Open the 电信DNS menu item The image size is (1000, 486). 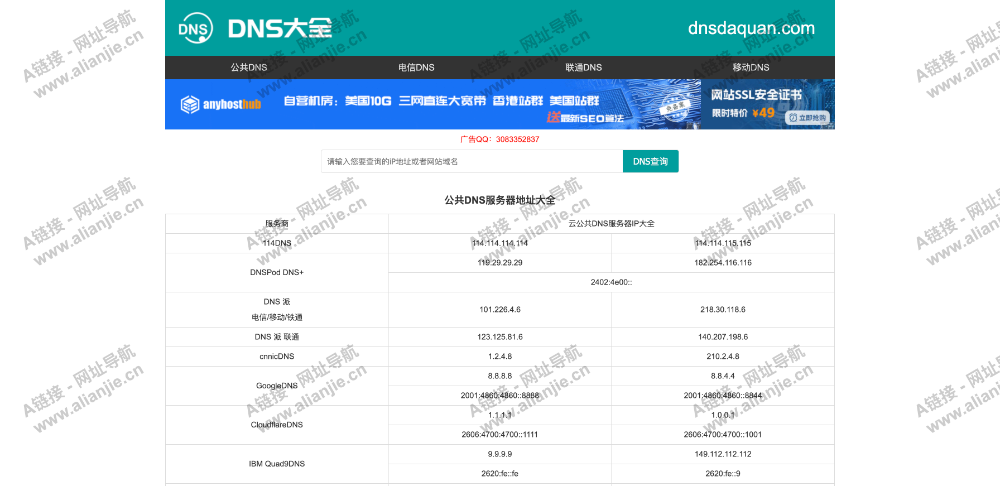click(x=416, y=68)
